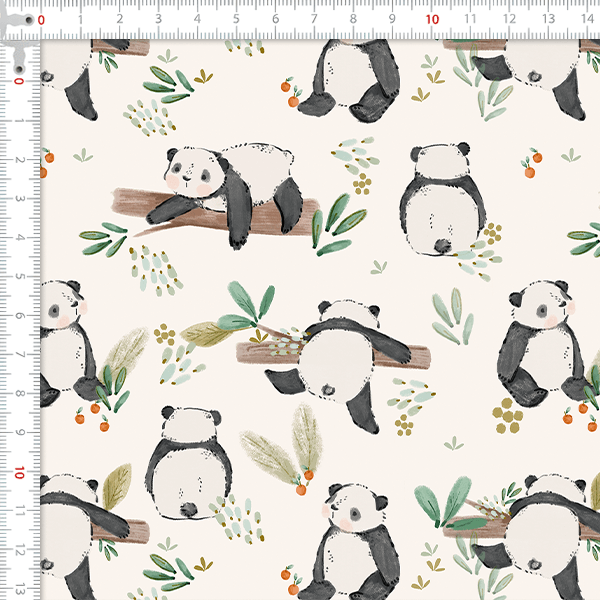600x600 pixels.
Task: Select the seated panda on the right edge
Action: pos(541,342)
